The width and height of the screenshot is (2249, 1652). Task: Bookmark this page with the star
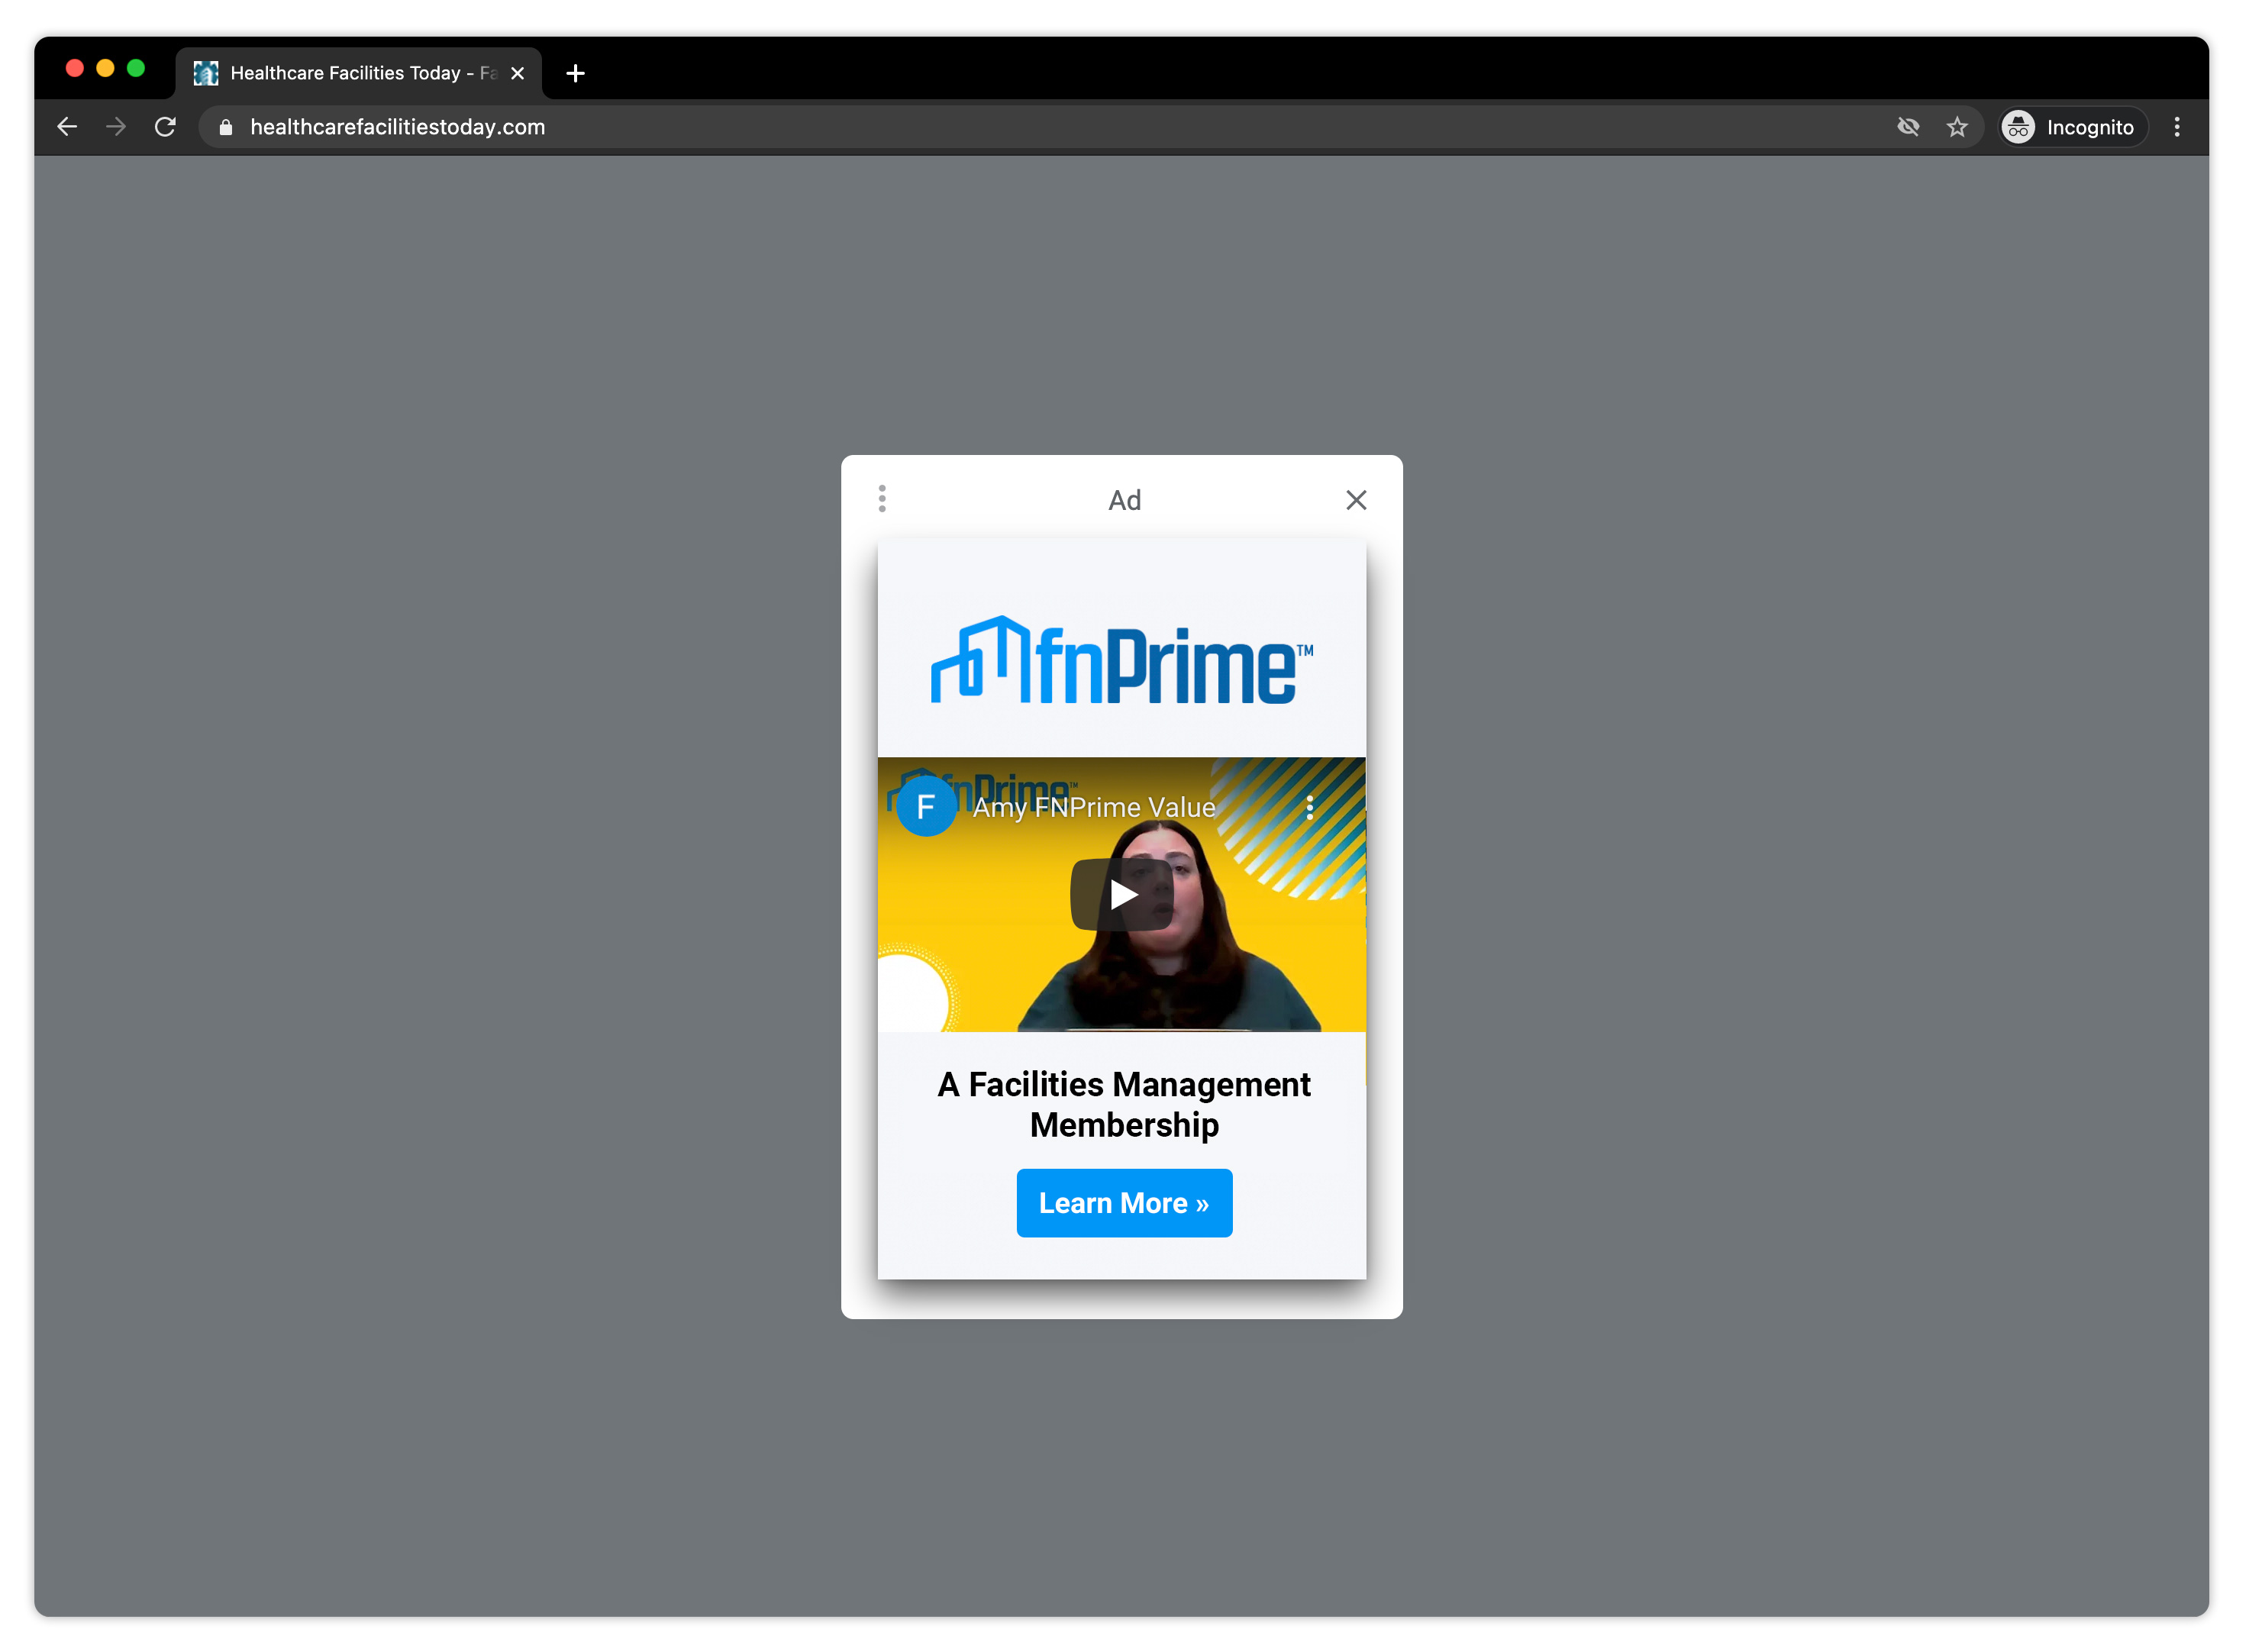point(1956,127)
